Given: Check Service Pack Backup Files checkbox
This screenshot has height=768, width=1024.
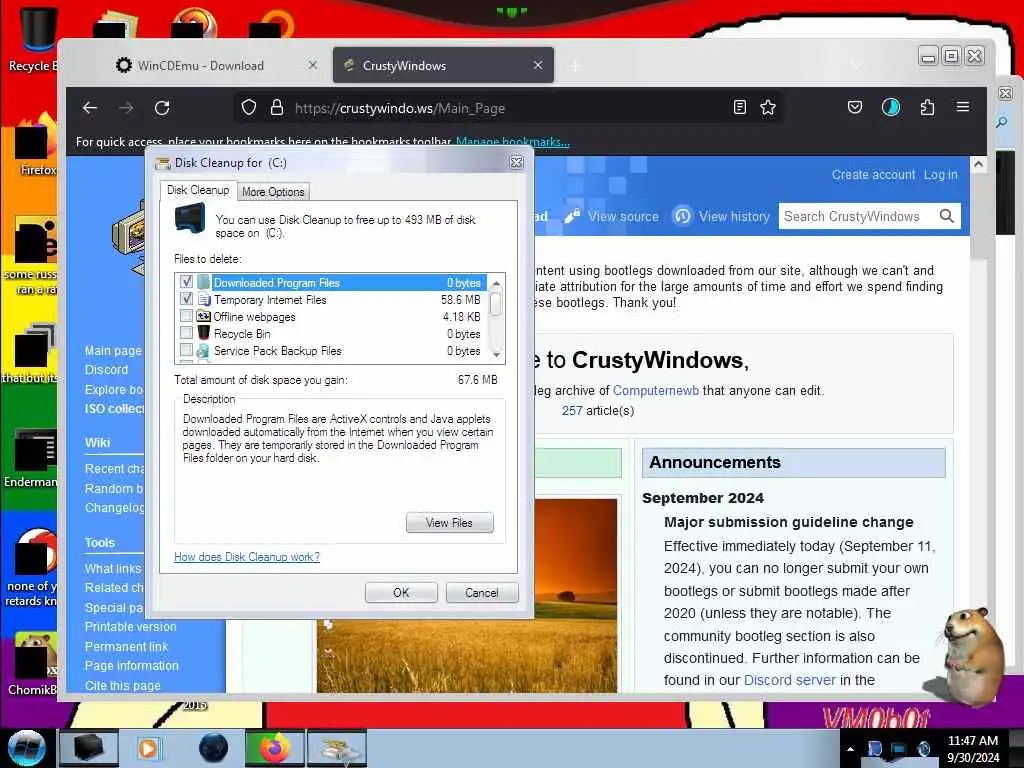Looking at the screenshot, I should click(x=186, y=350).
